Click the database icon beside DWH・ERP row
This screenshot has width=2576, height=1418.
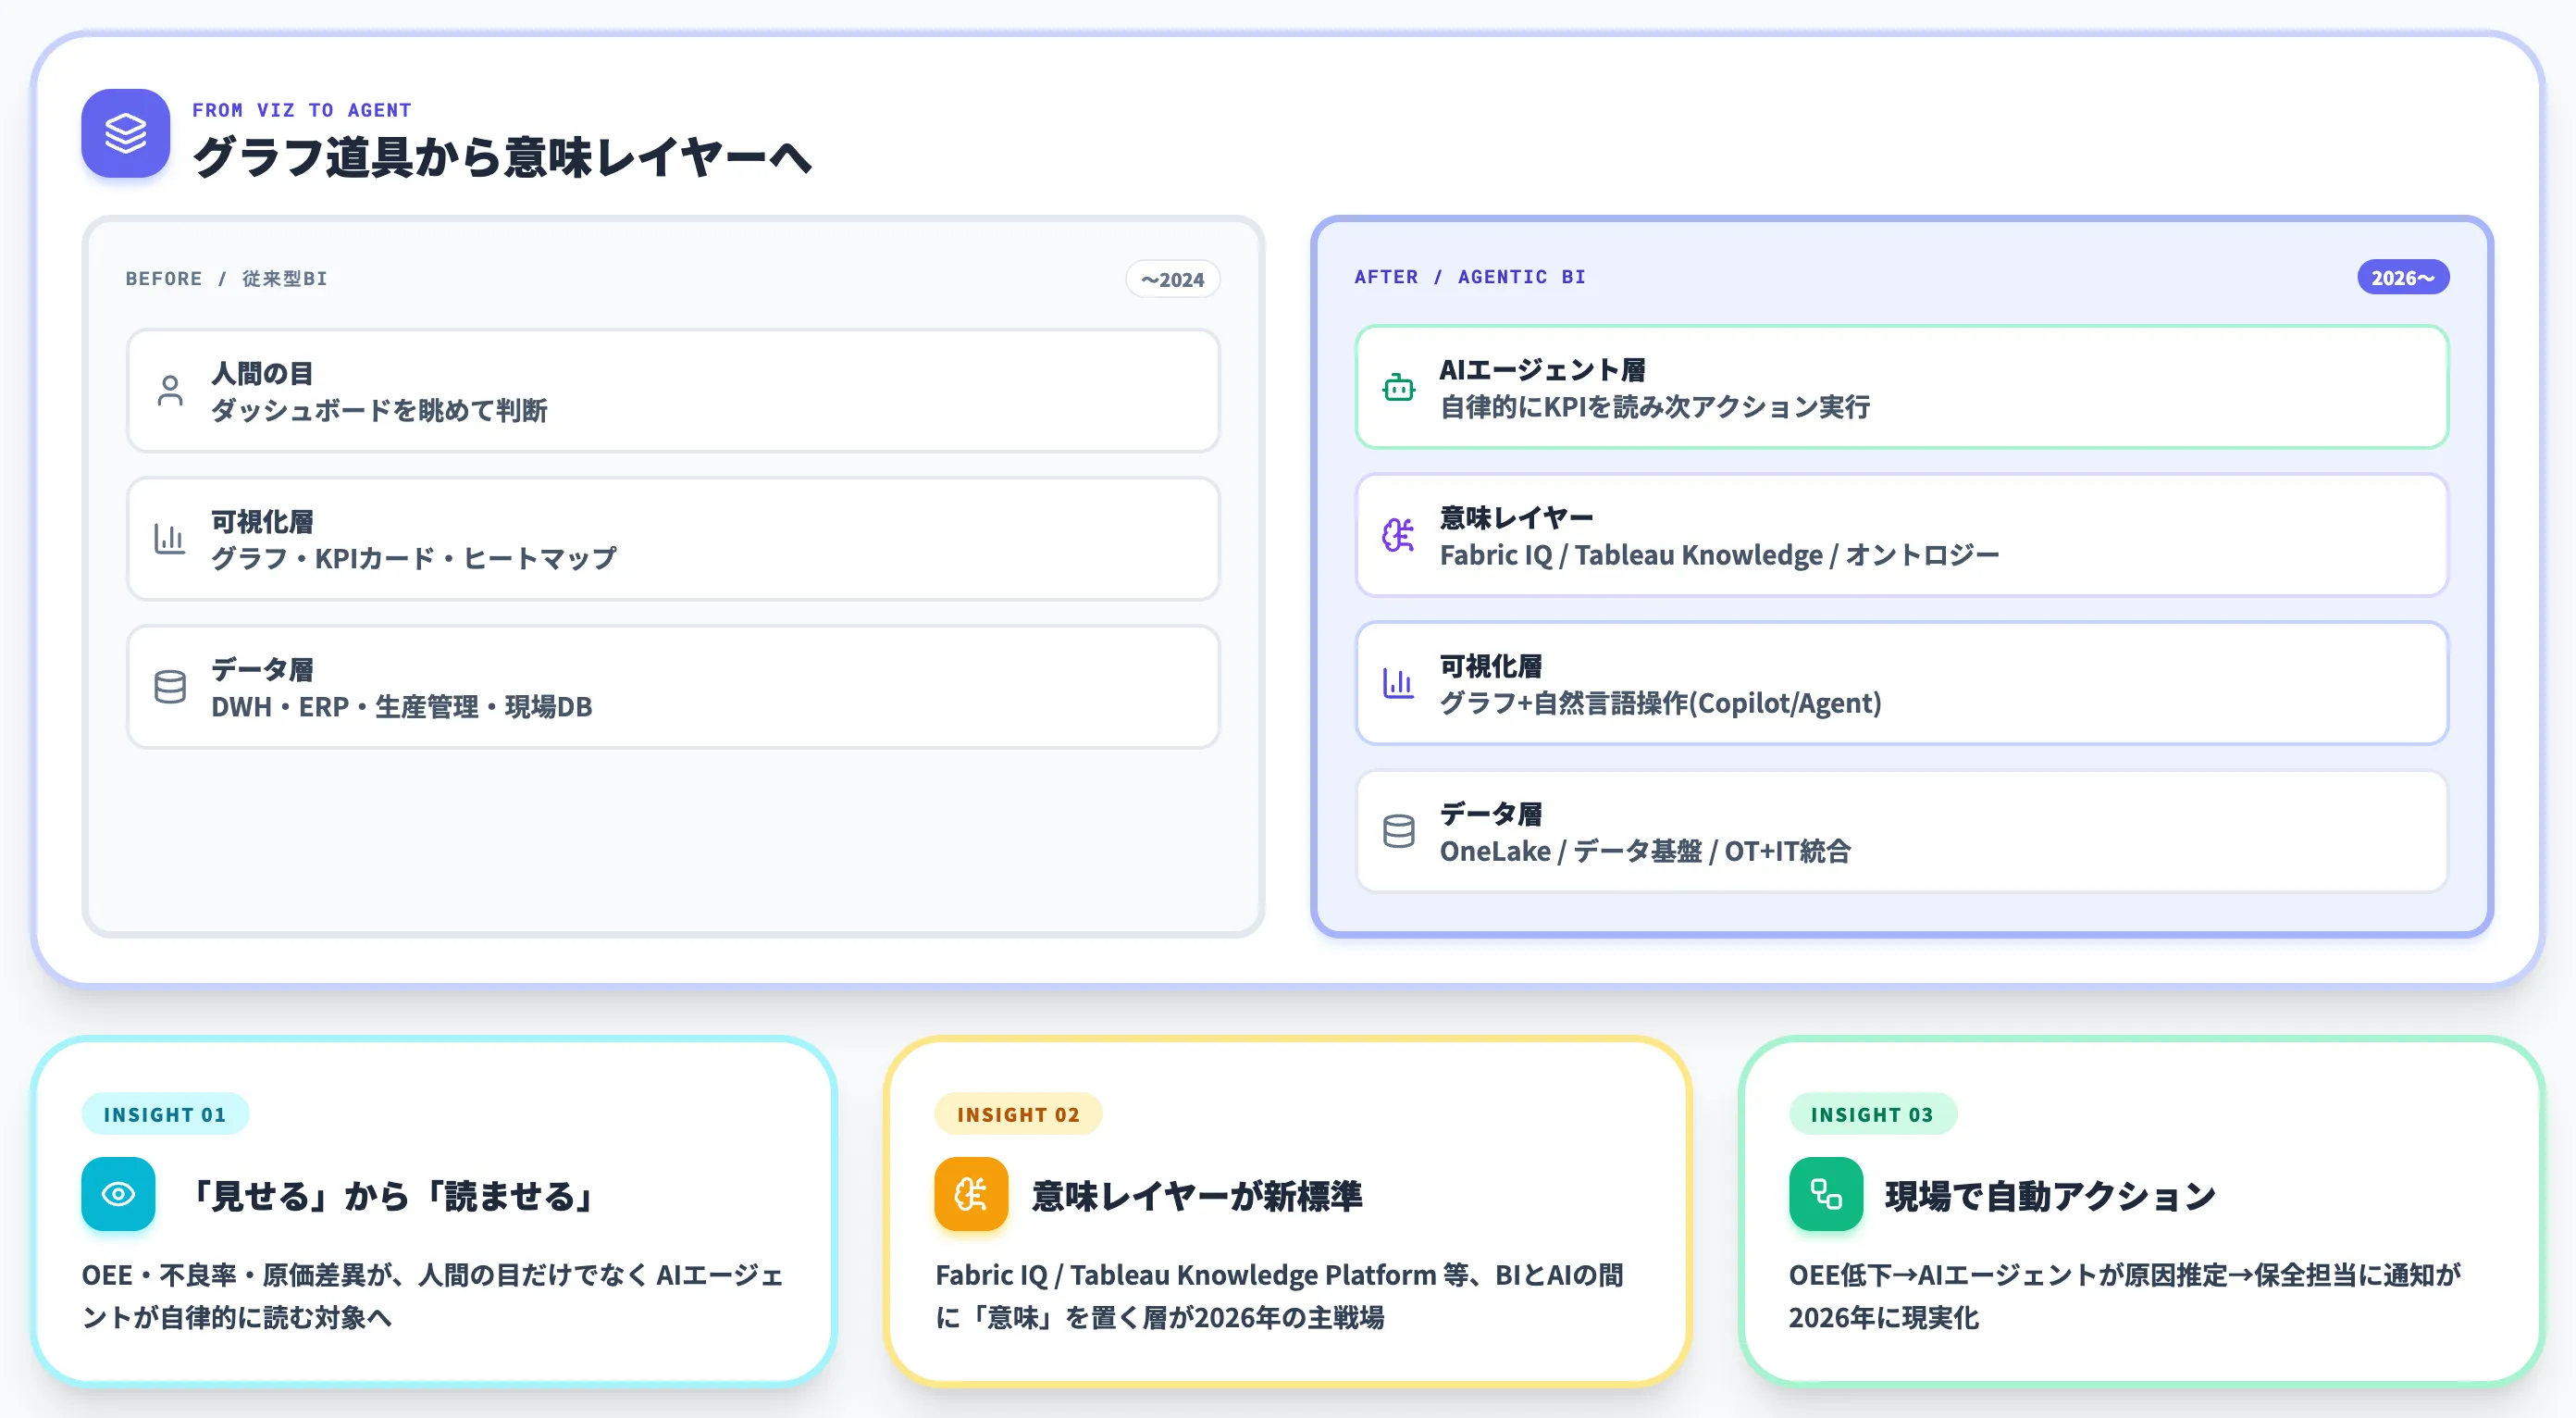(x=170, y=687)
